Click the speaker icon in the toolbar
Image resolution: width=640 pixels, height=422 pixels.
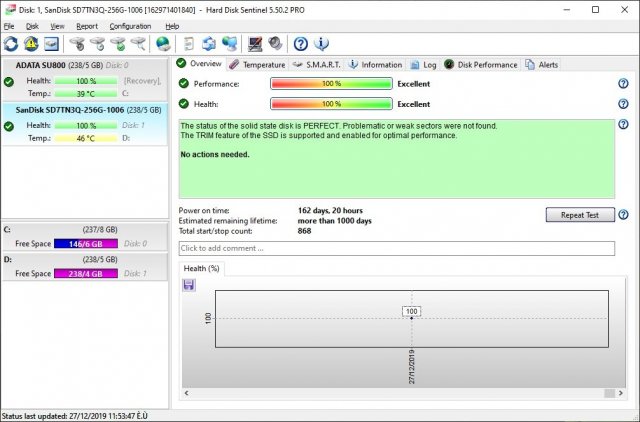point(275,44)
